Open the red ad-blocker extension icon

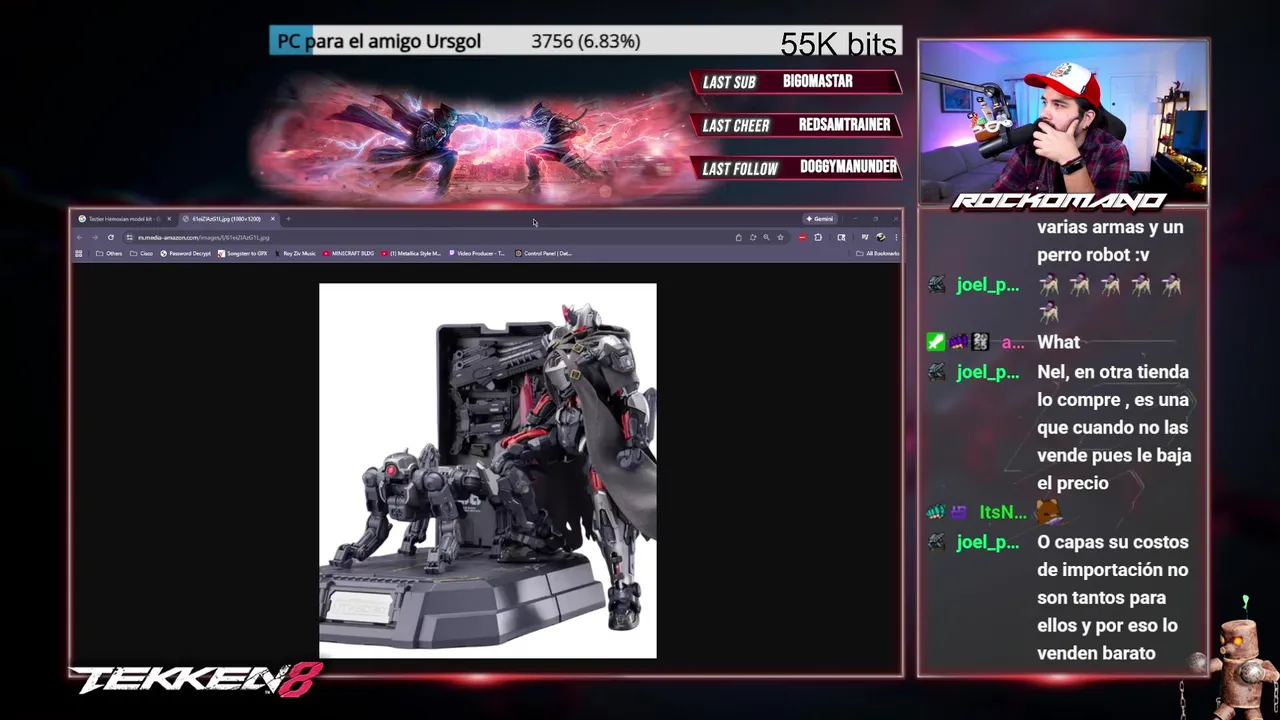click(802, 237)
